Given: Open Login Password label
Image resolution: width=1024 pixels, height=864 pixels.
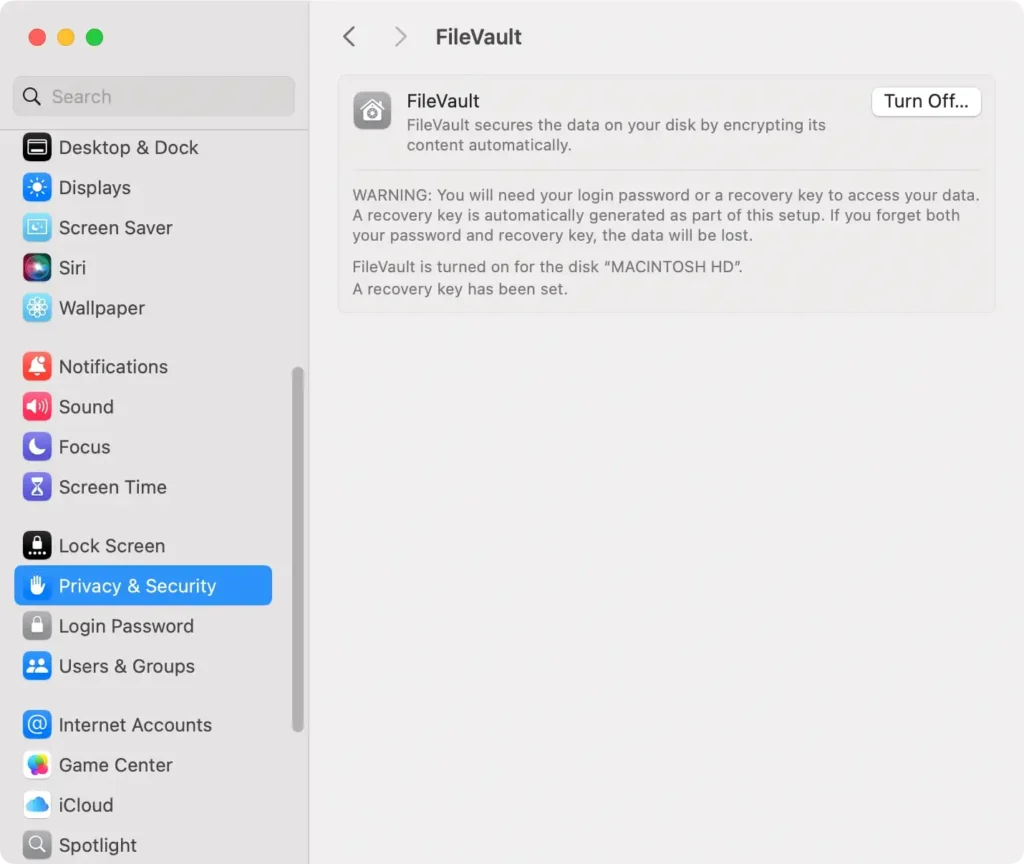Looking at the screenshot, I should (127, 626).
